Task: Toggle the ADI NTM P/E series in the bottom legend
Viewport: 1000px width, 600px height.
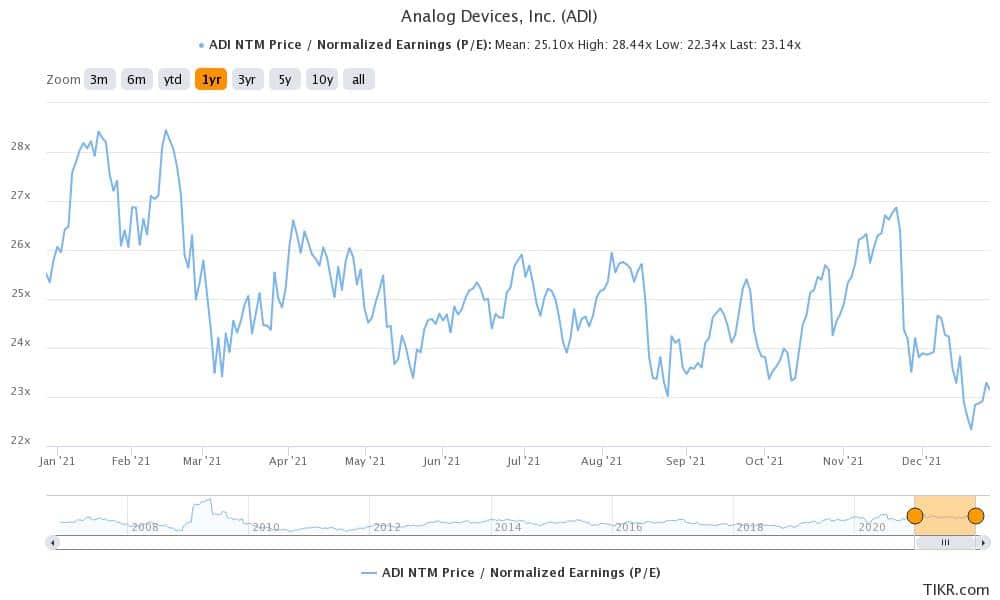Action: pos(511,573)
